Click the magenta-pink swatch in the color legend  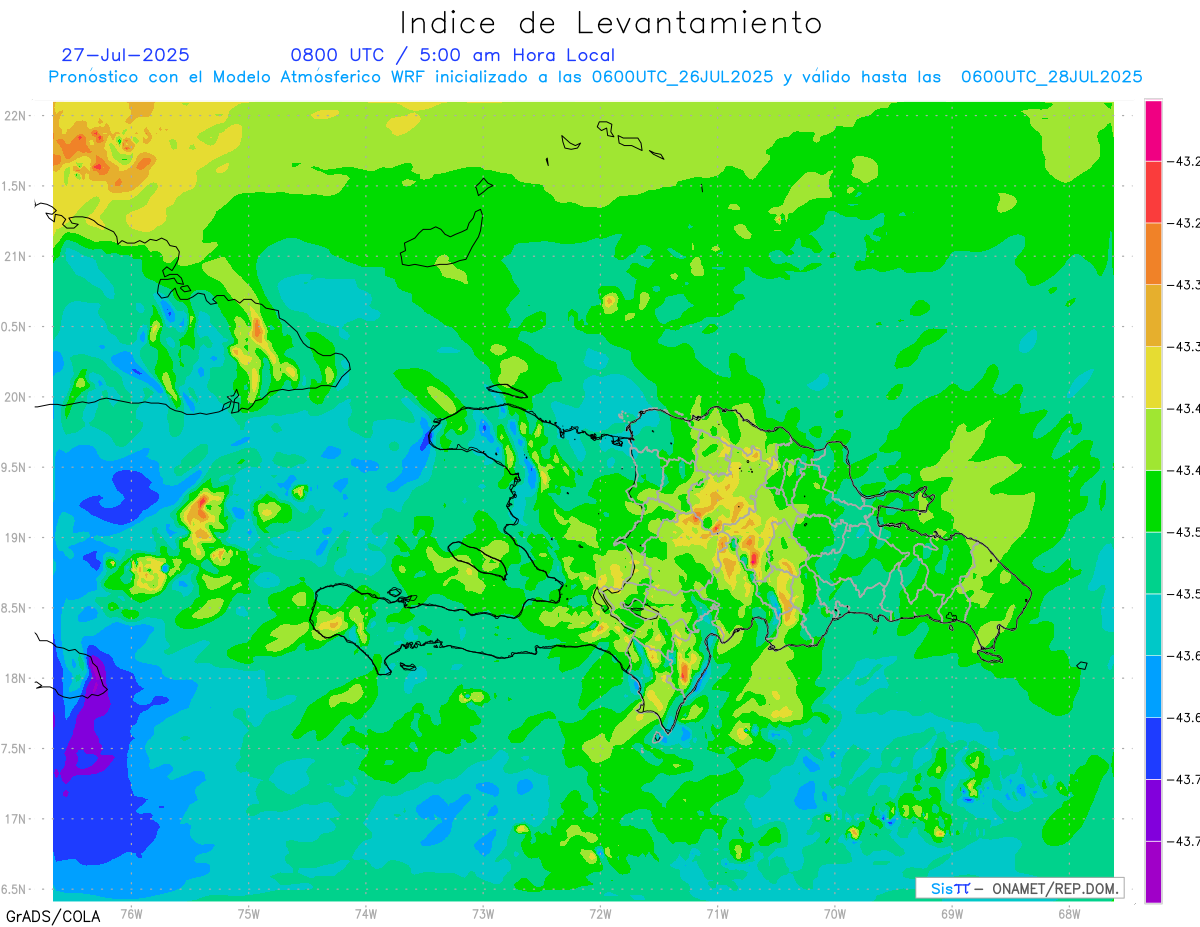coord(1153,130)
